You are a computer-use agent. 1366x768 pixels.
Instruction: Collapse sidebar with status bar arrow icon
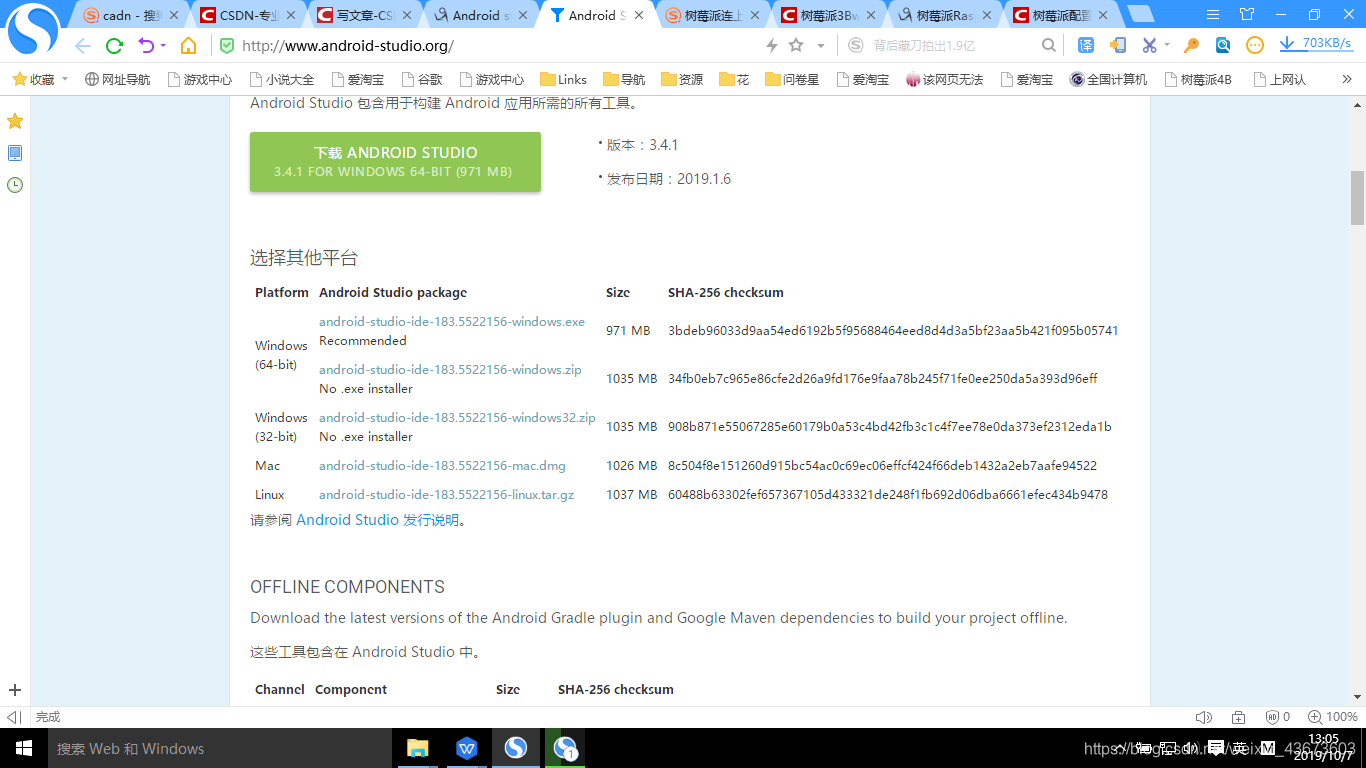(x=14, y=717)
